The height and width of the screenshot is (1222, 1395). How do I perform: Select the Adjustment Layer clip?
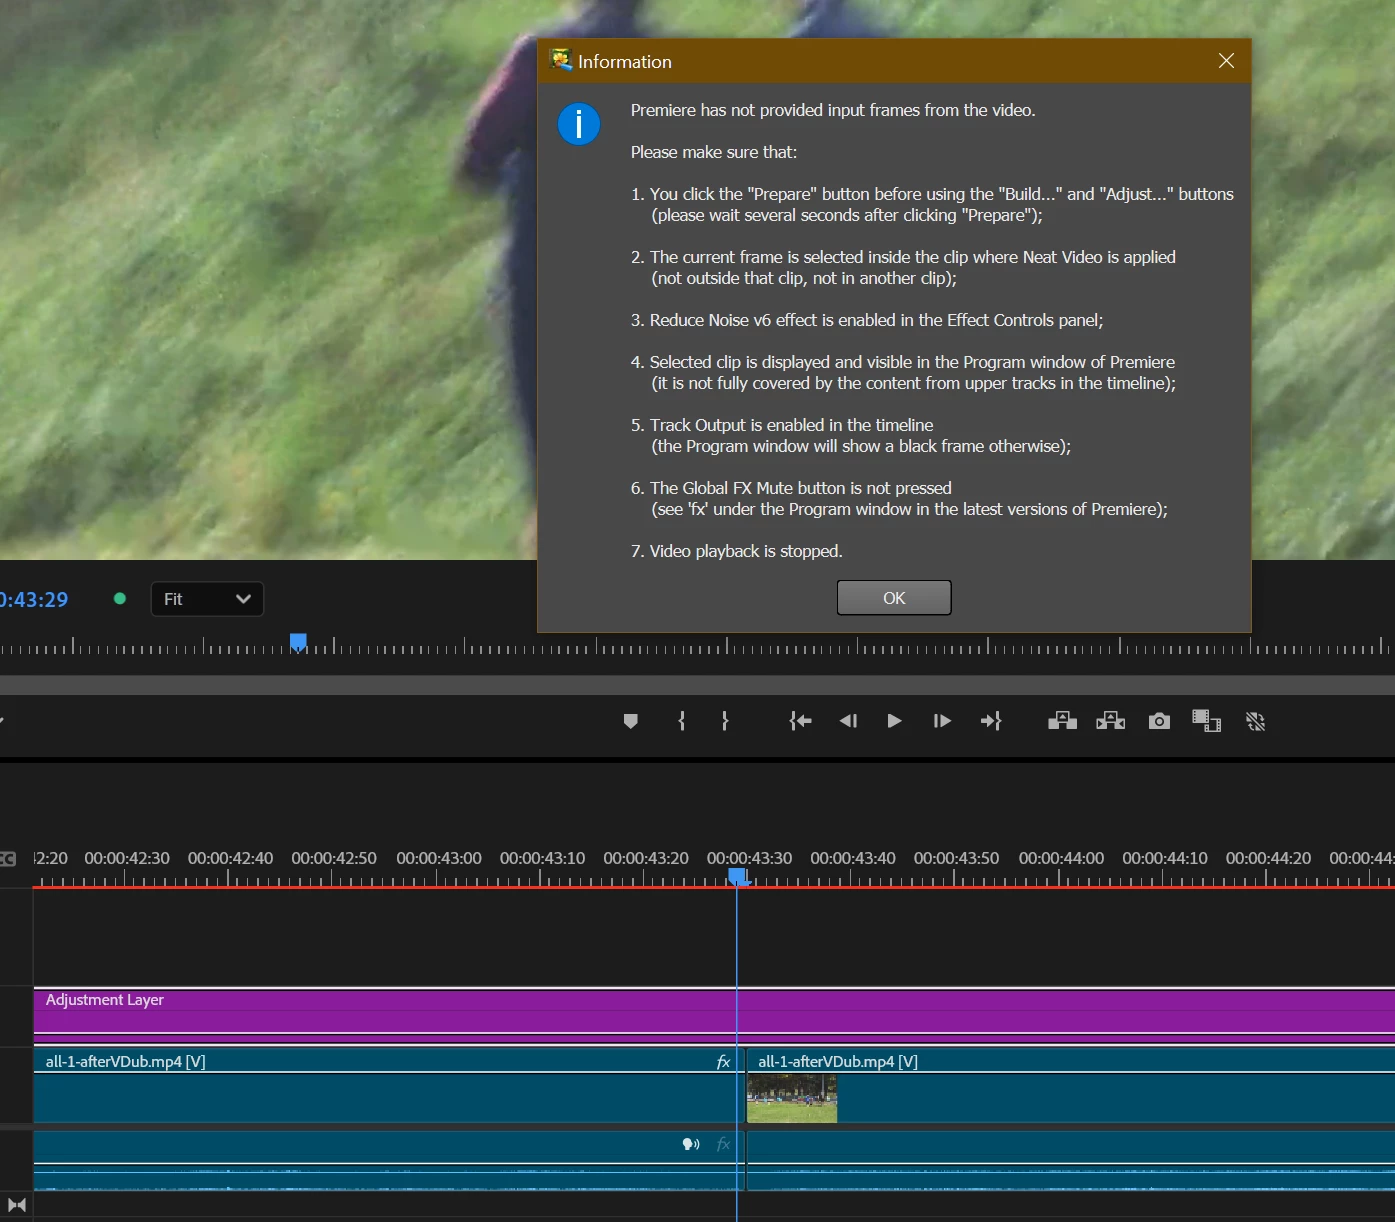point(714,1016)
